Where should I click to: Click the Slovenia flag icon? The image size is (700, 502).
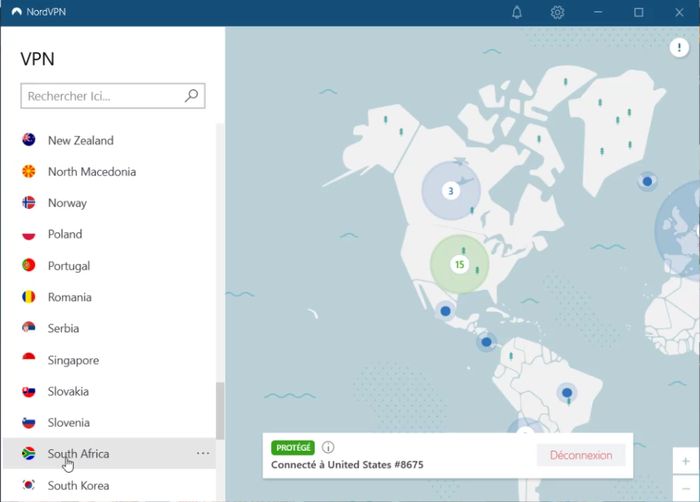click(29, 423)
